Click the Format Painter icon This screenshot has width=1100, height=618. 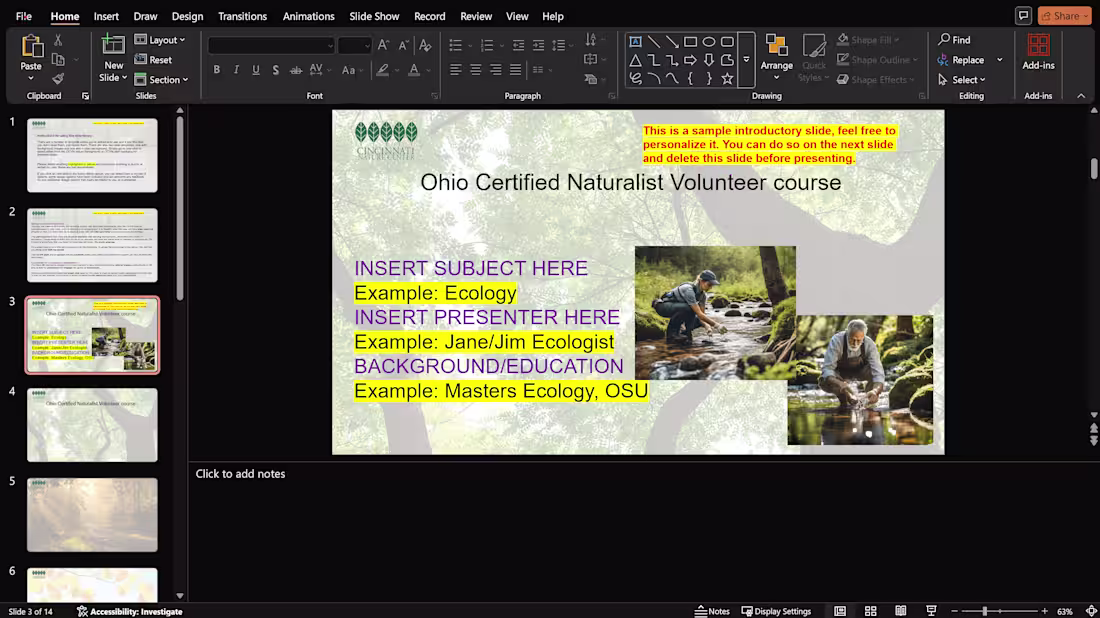click(60, 80)
